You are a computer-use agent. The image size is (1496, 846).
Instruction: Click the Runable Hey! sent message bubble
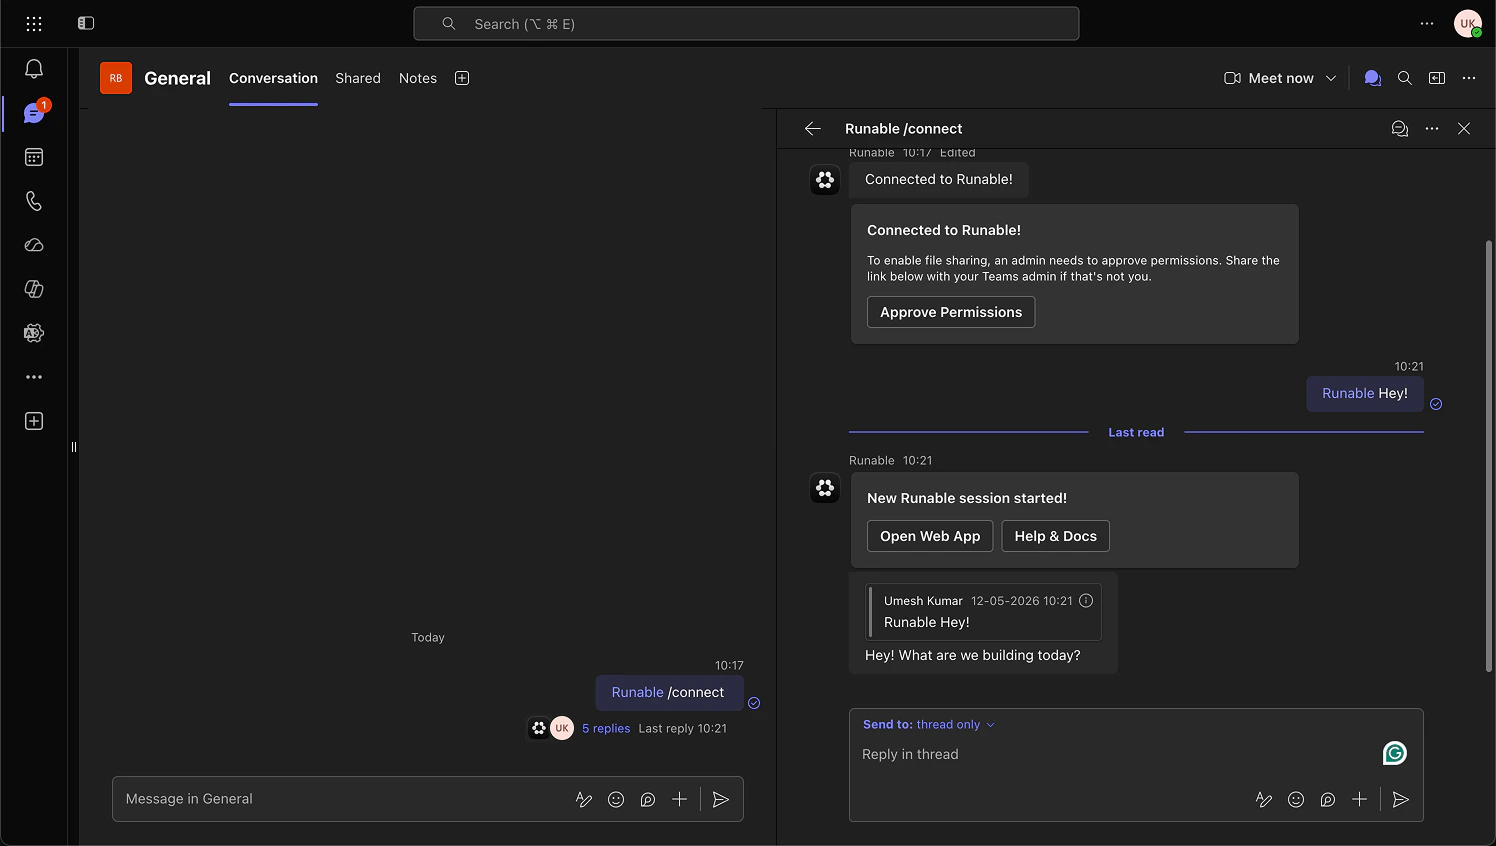[x=1365, y=393]
